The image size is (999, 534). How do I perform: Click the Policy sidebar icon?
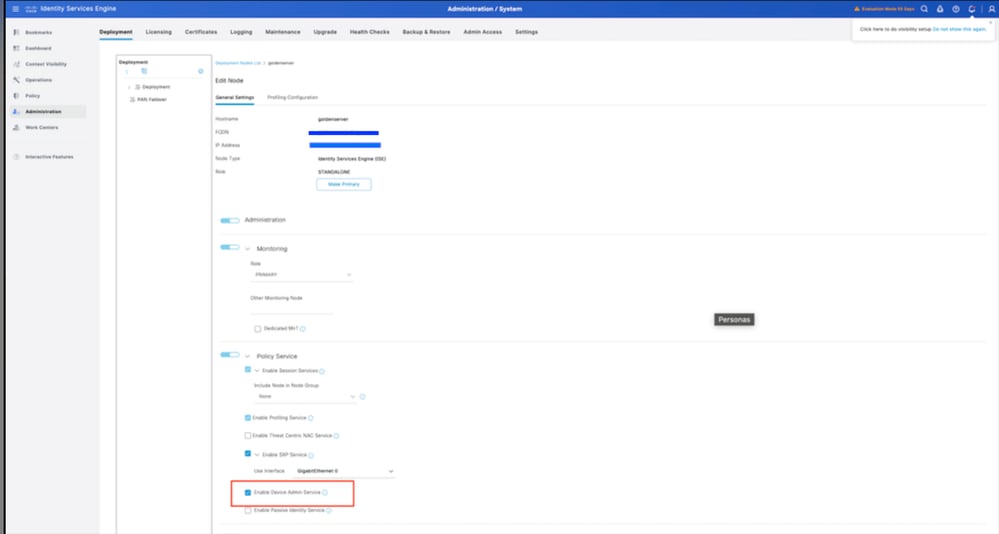17,96
